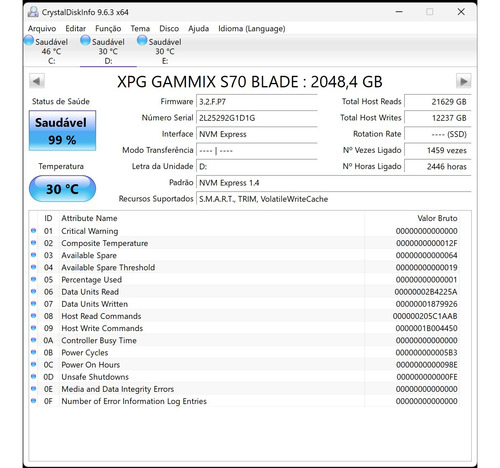Viewport: 500px width, 468px height.
Task: Click the blue status orb for drive D:
Action: 85,41
